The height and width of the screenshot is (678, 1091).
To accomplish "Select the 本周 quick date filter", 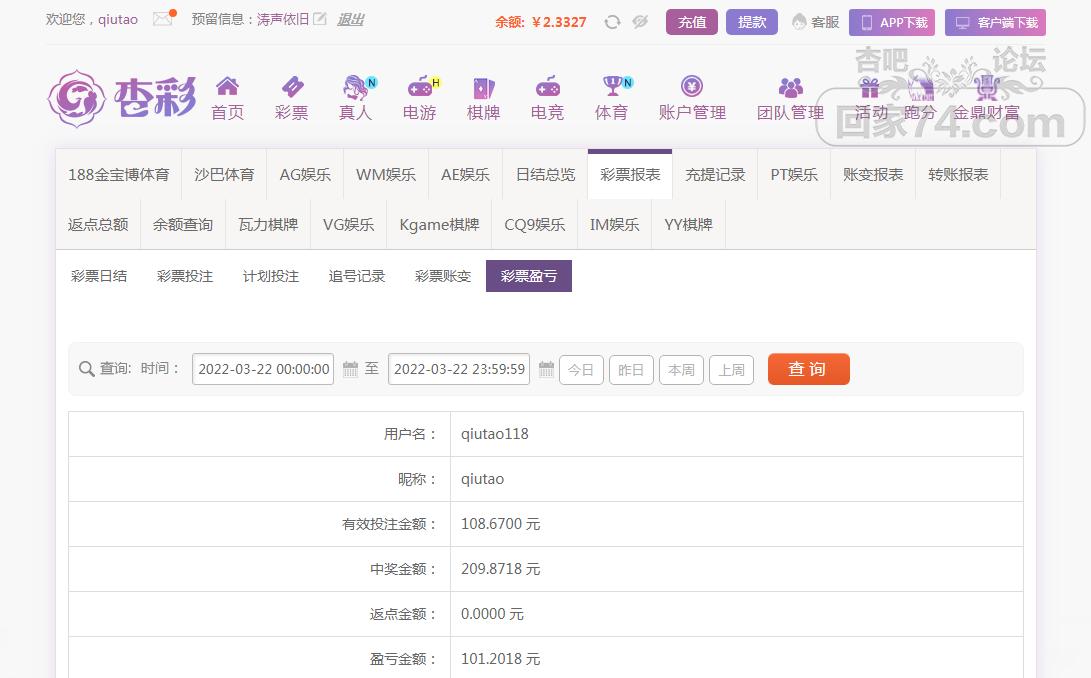I will point(681,370).
